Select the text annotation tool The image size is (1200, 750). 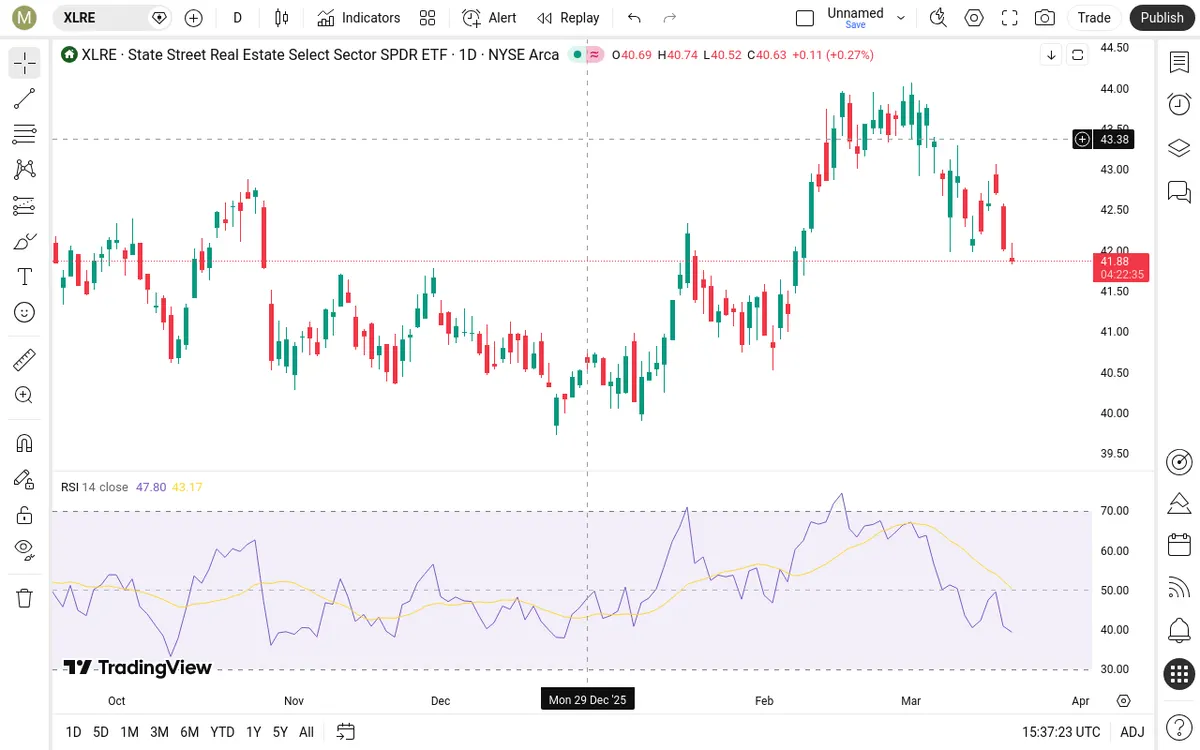click(x=25, y=277)
